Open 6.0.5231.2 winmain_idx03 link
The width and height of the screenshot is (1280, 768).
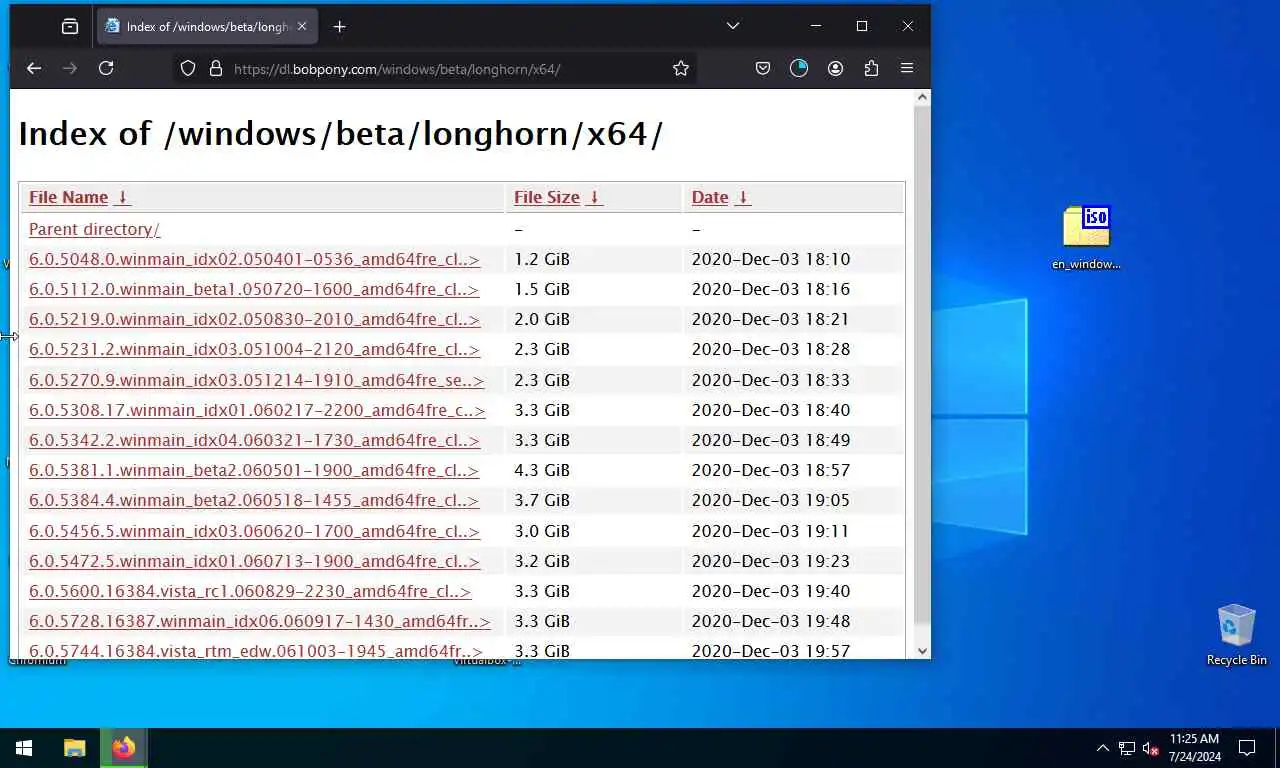[254, 349]
